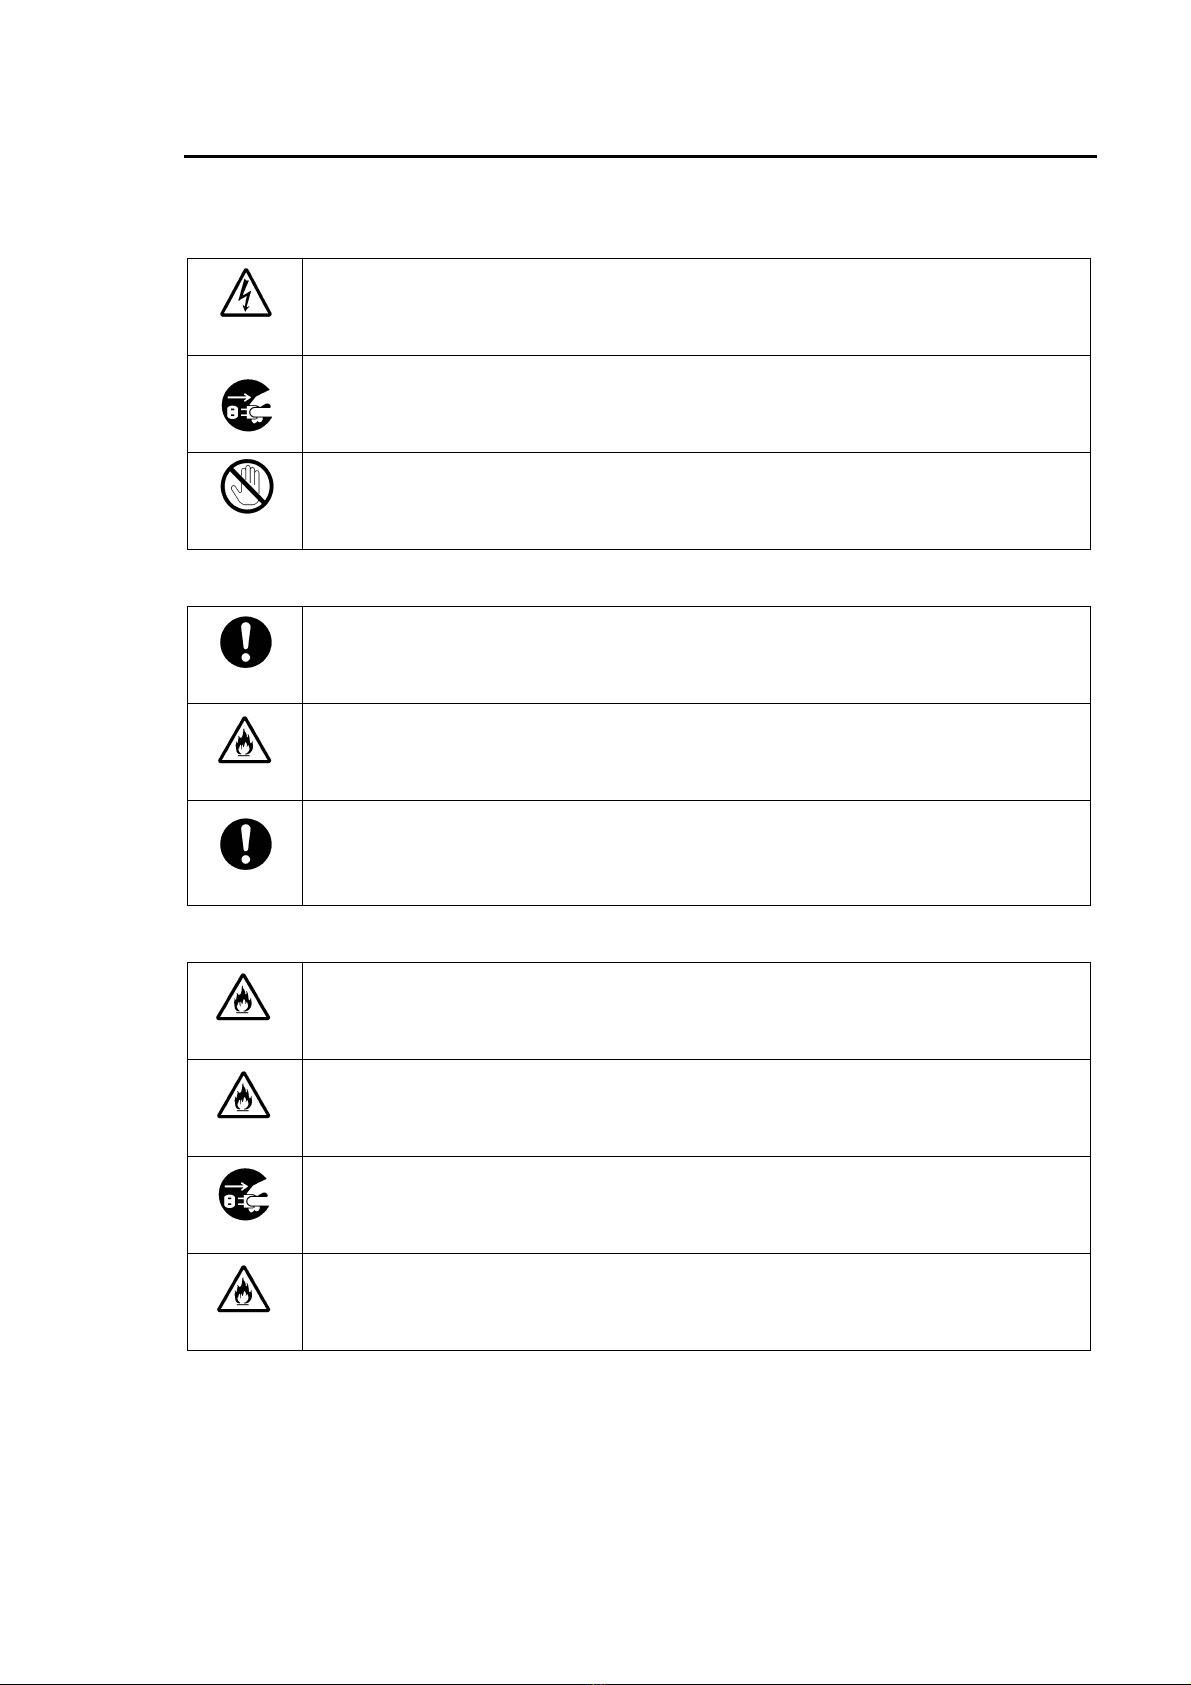This screenshot has height=1685, width=1191.
Task: Click the exclamation icon below the middle fire warning
Action: point(245,843)
